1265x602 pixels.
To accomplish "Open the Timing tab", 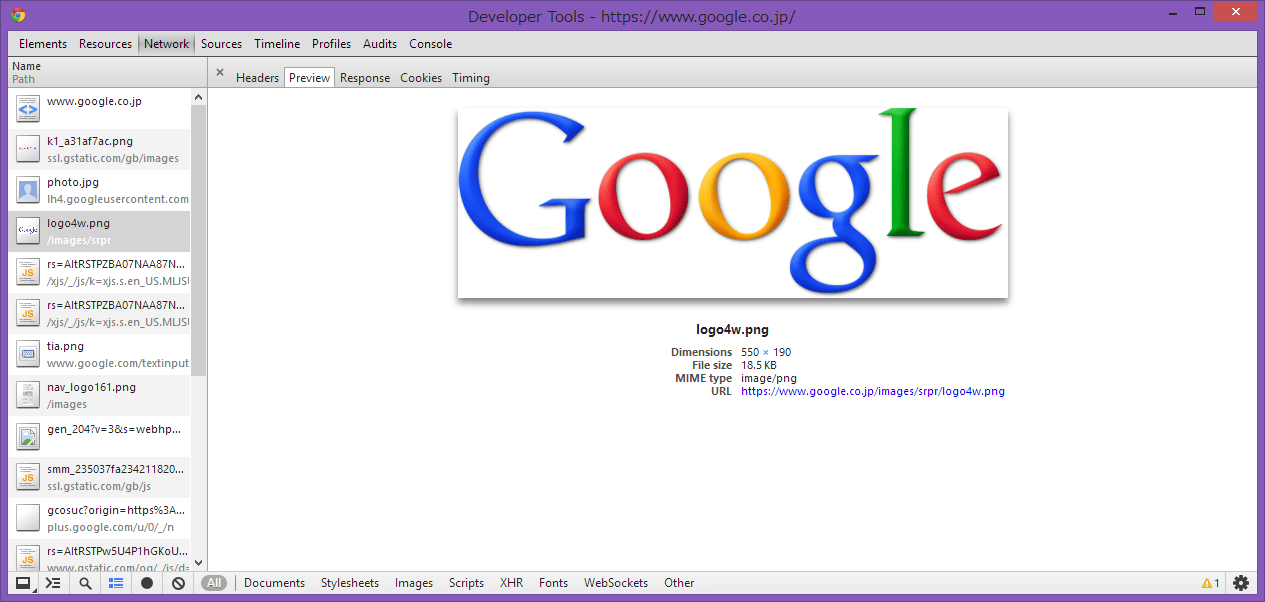I will coord(471,78).
